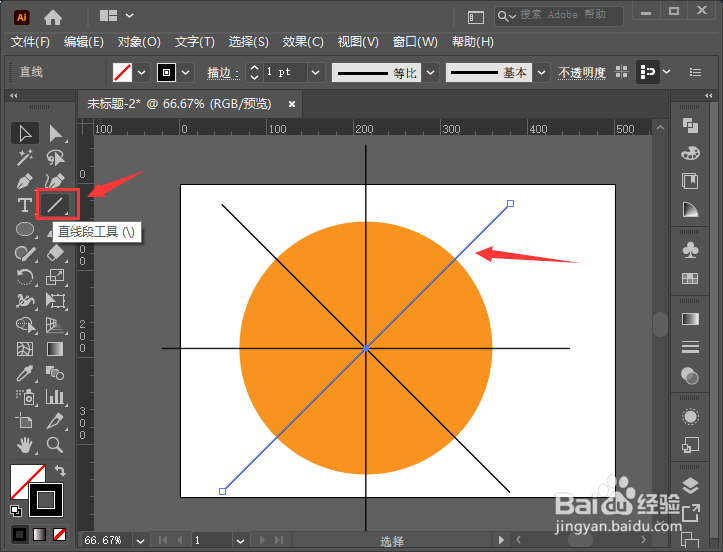The height and width of the screenshot is (552, 723).
Task: Choose the Gradient tool
Action: [55, 349]
